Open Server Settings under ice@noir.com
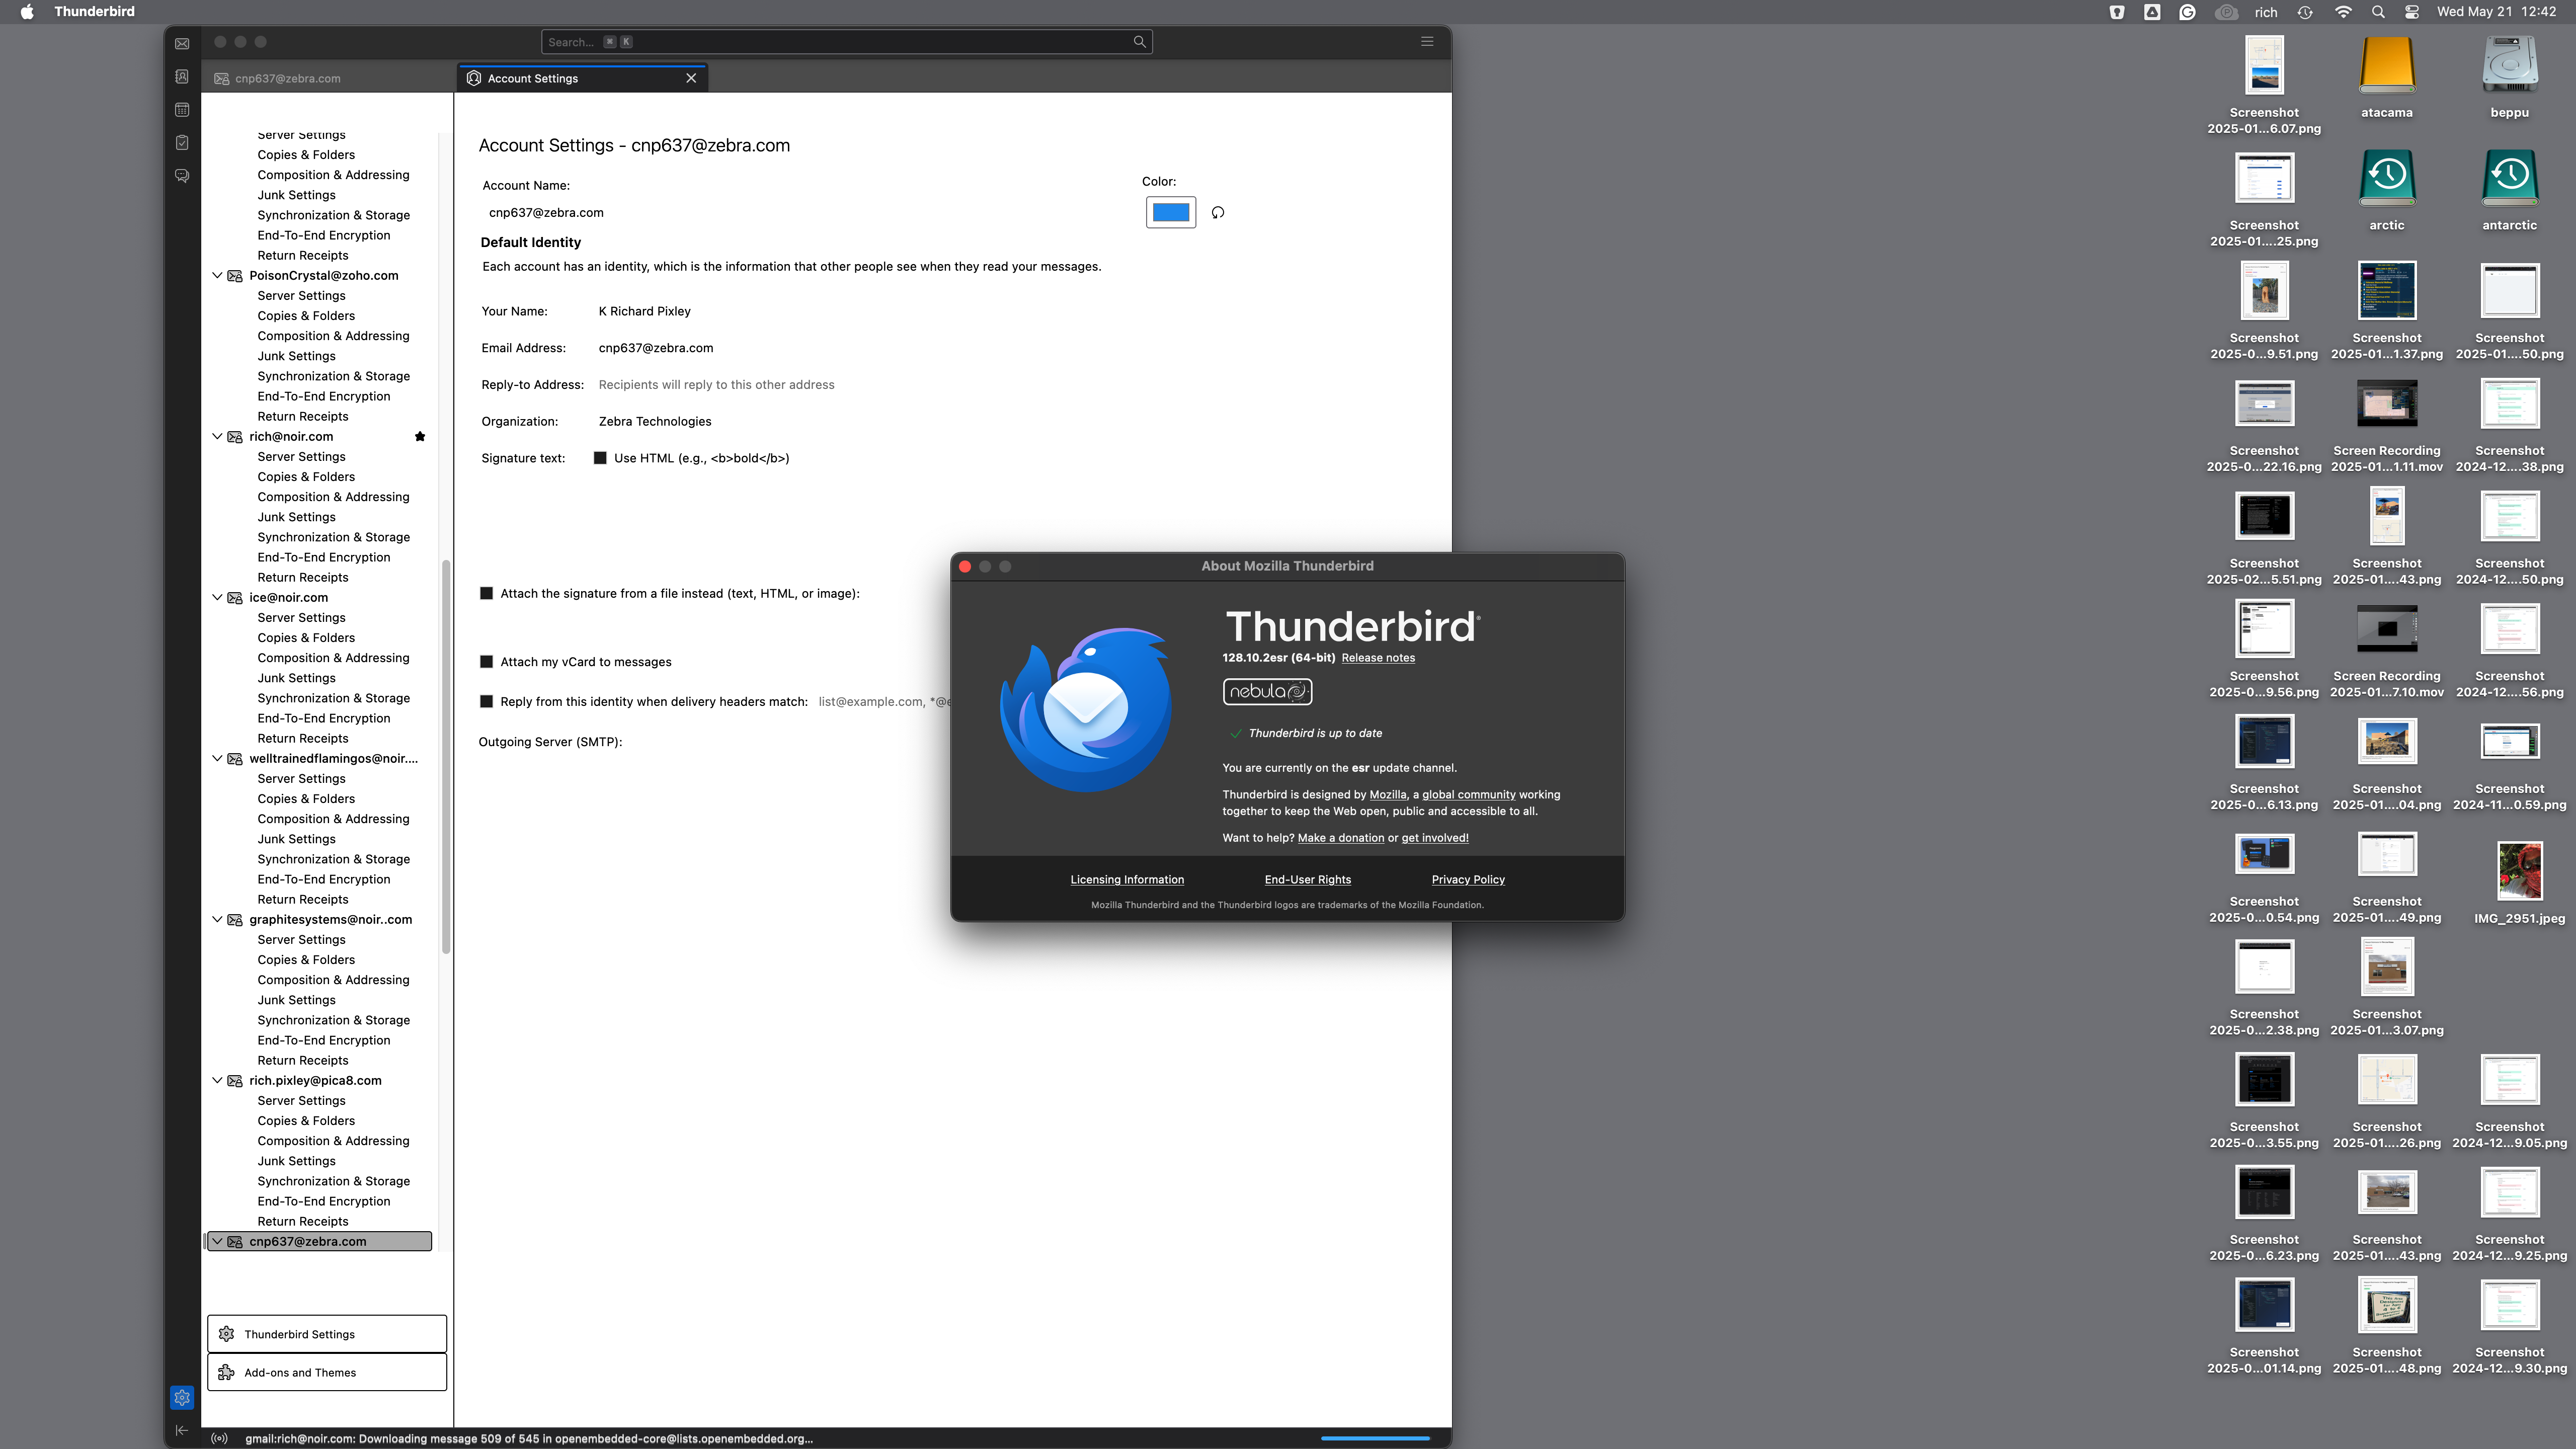 (x=301, y=617)
